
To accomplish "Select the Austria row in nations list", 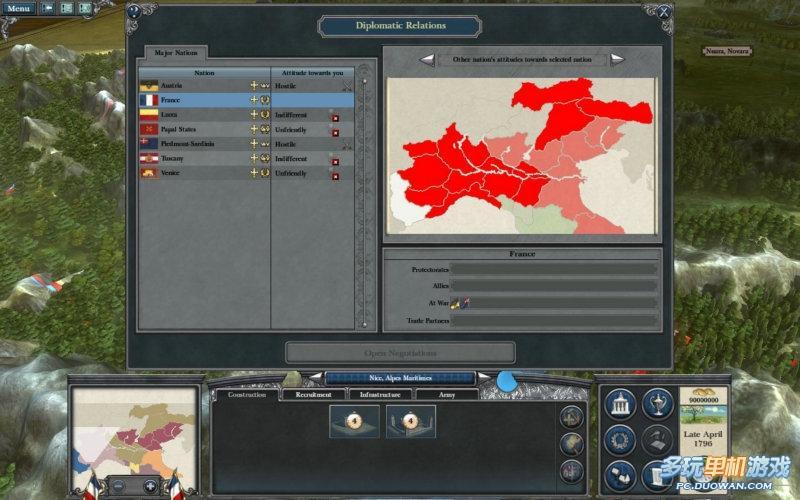I will coord(247,86).
